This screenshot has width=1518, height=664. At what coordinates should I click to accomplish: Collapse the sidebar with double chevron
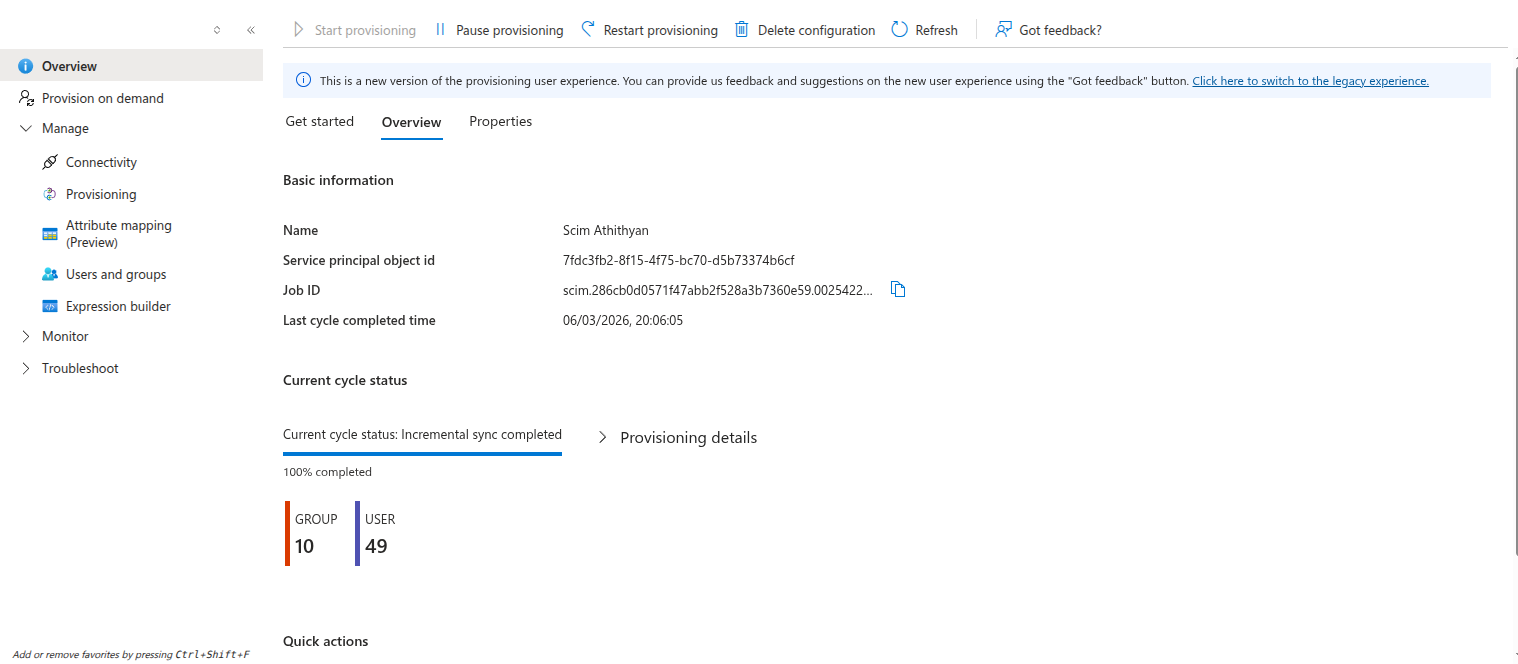point(251,30)
